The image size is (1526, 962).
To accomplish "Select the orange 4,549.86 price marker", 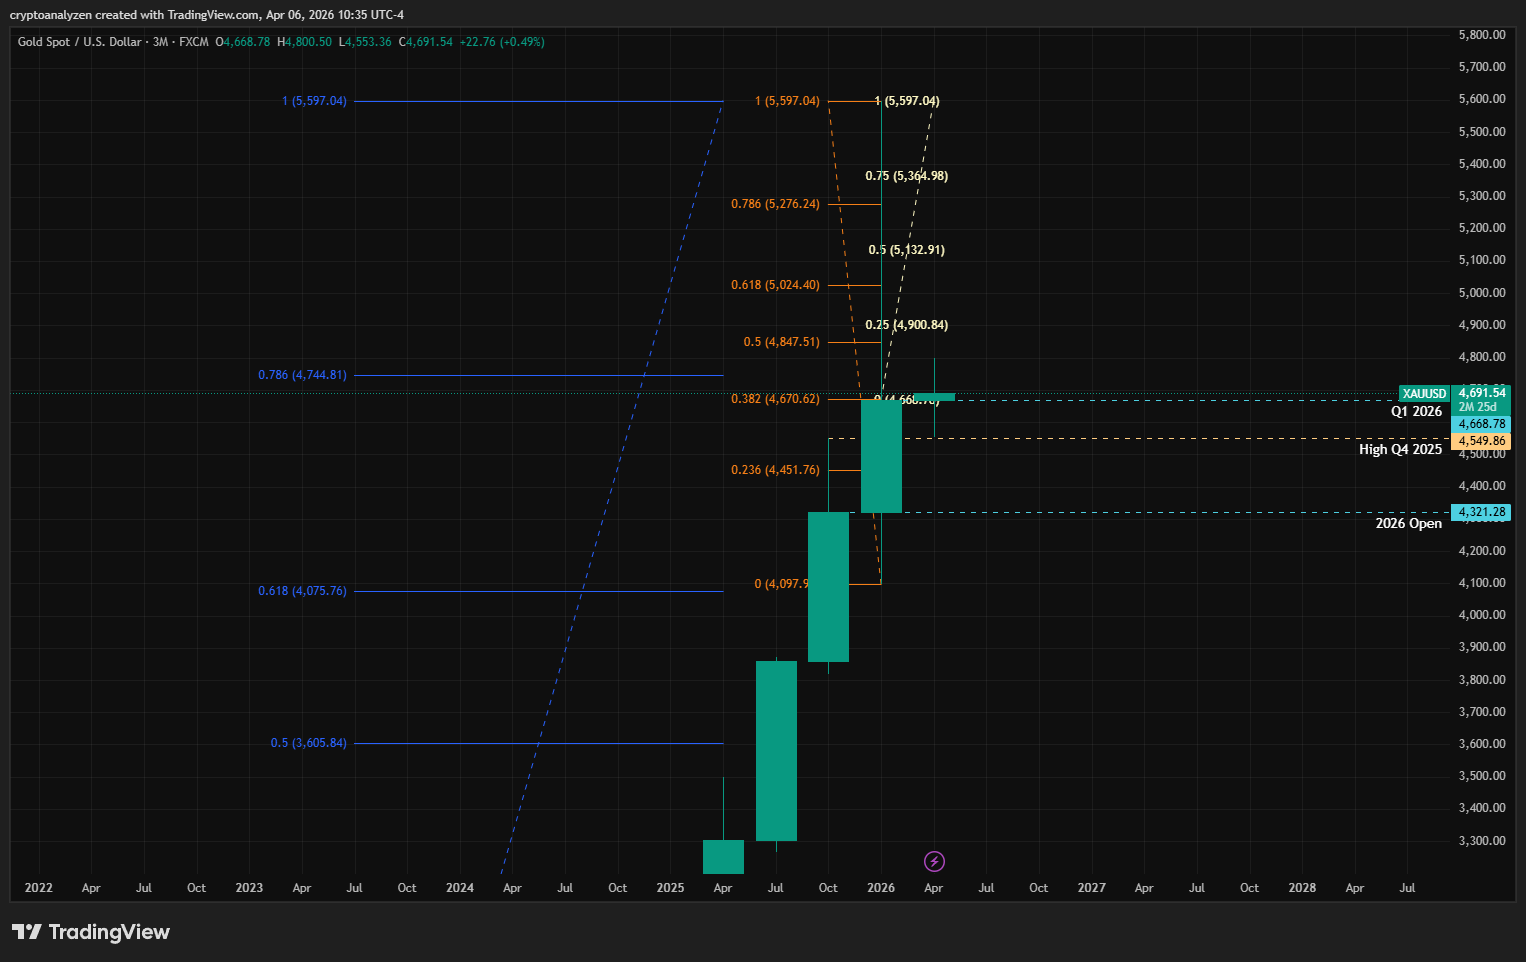I will [x=1481, y=440].
